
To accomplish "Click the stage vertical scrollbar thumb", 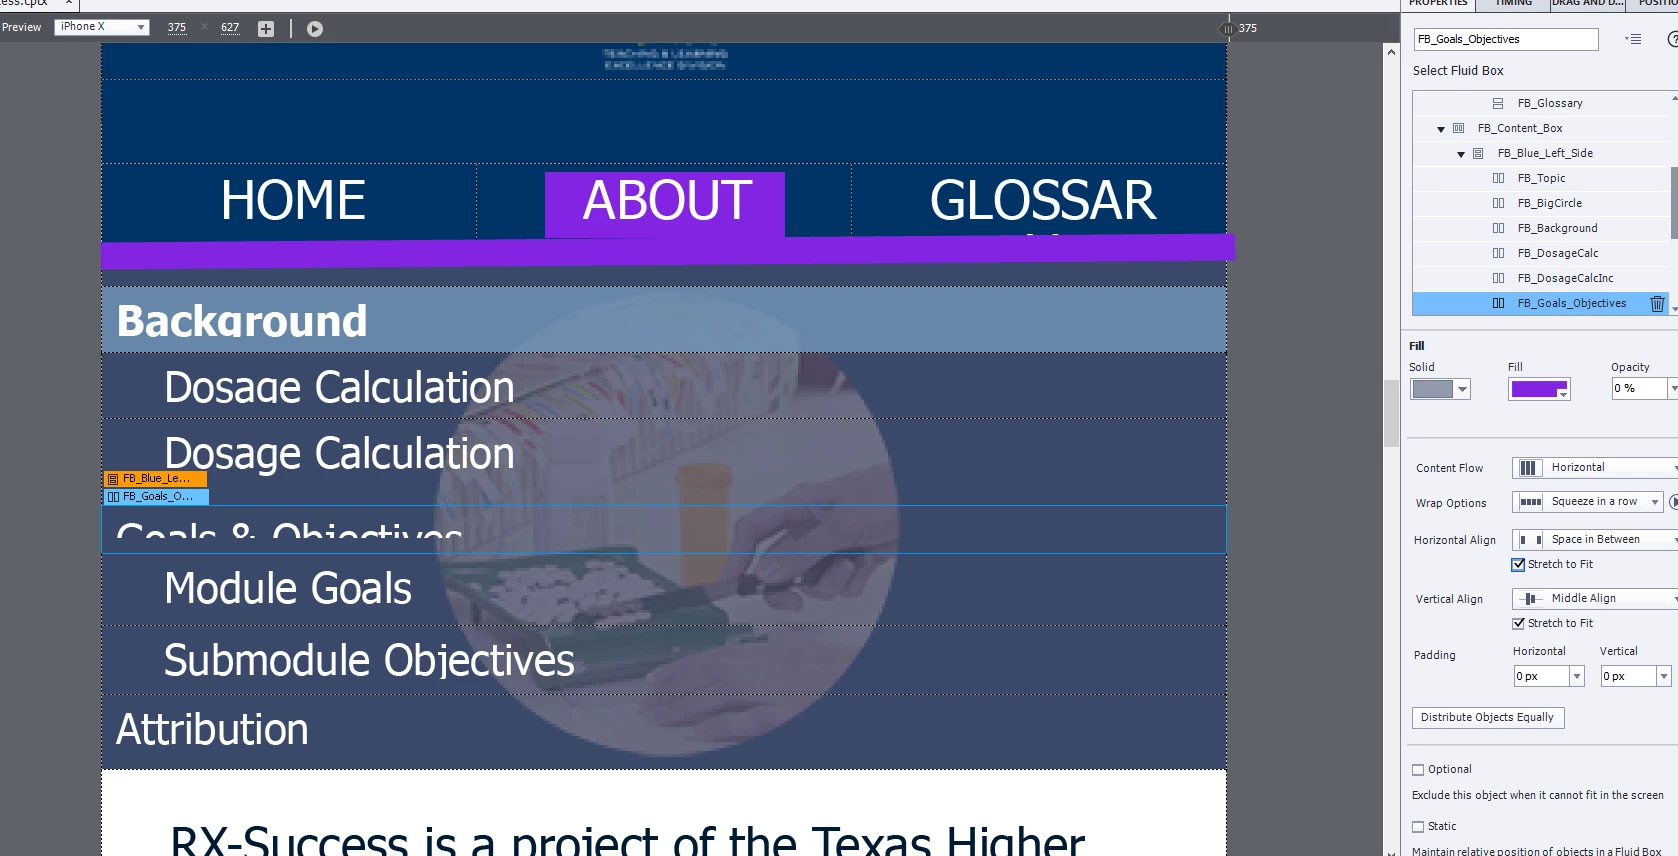I will tap(1391, 413).
